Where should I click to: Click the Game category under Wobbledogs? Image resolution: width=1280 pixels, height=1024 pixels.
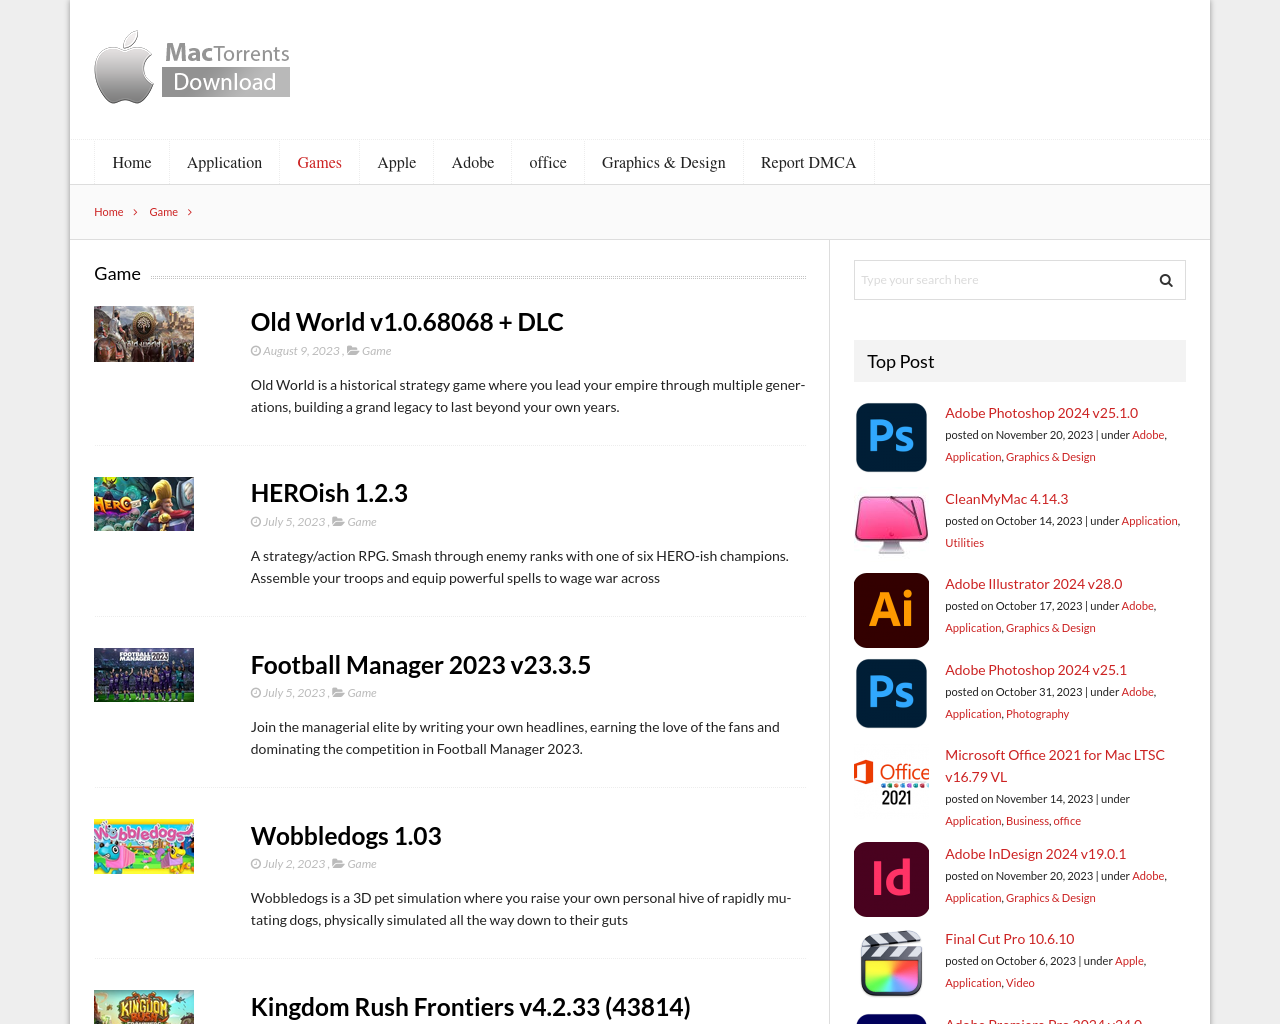coord(362,864)
